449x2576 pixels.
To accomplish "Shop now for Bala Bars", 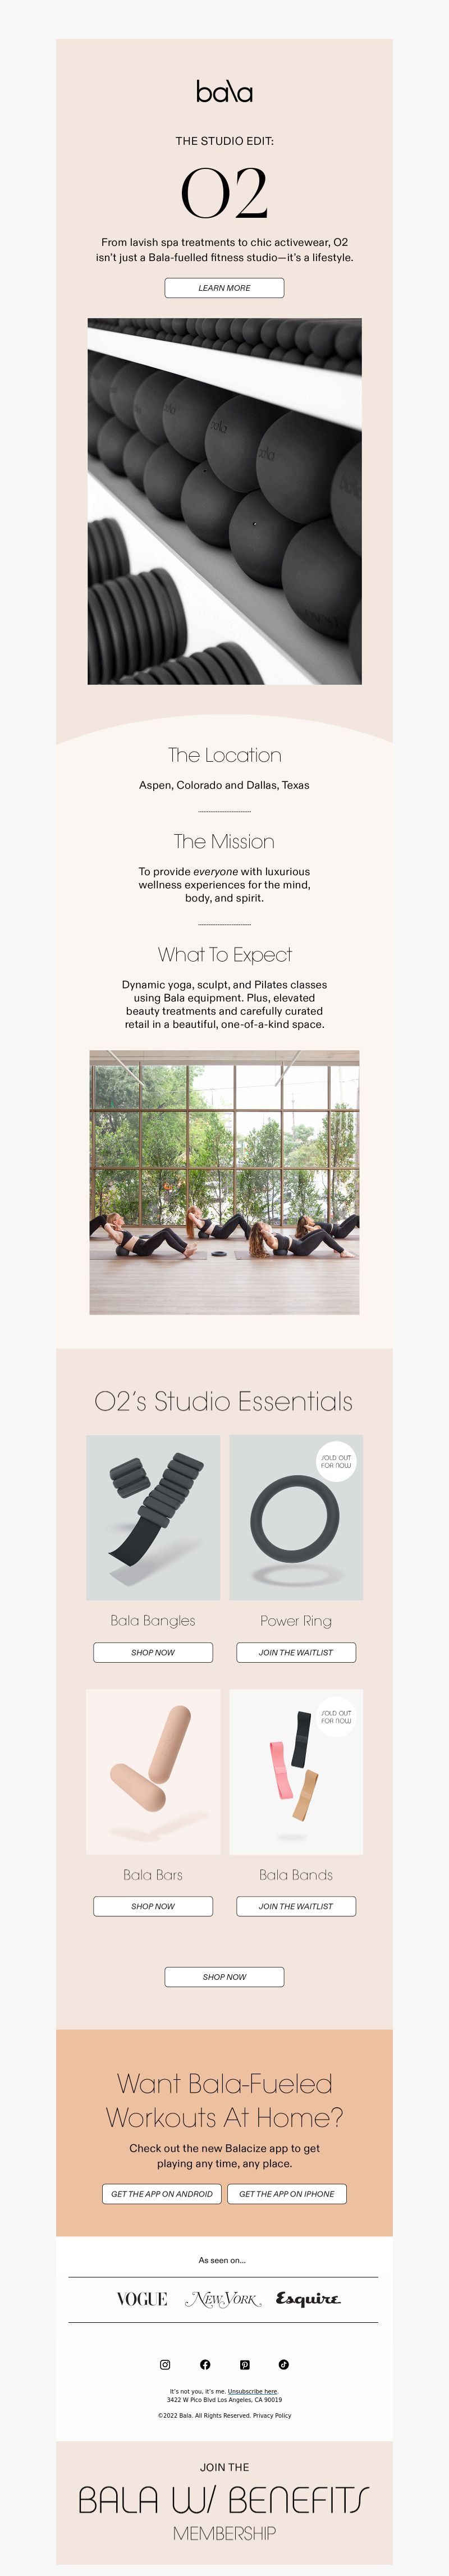I will click(153, 1906).
